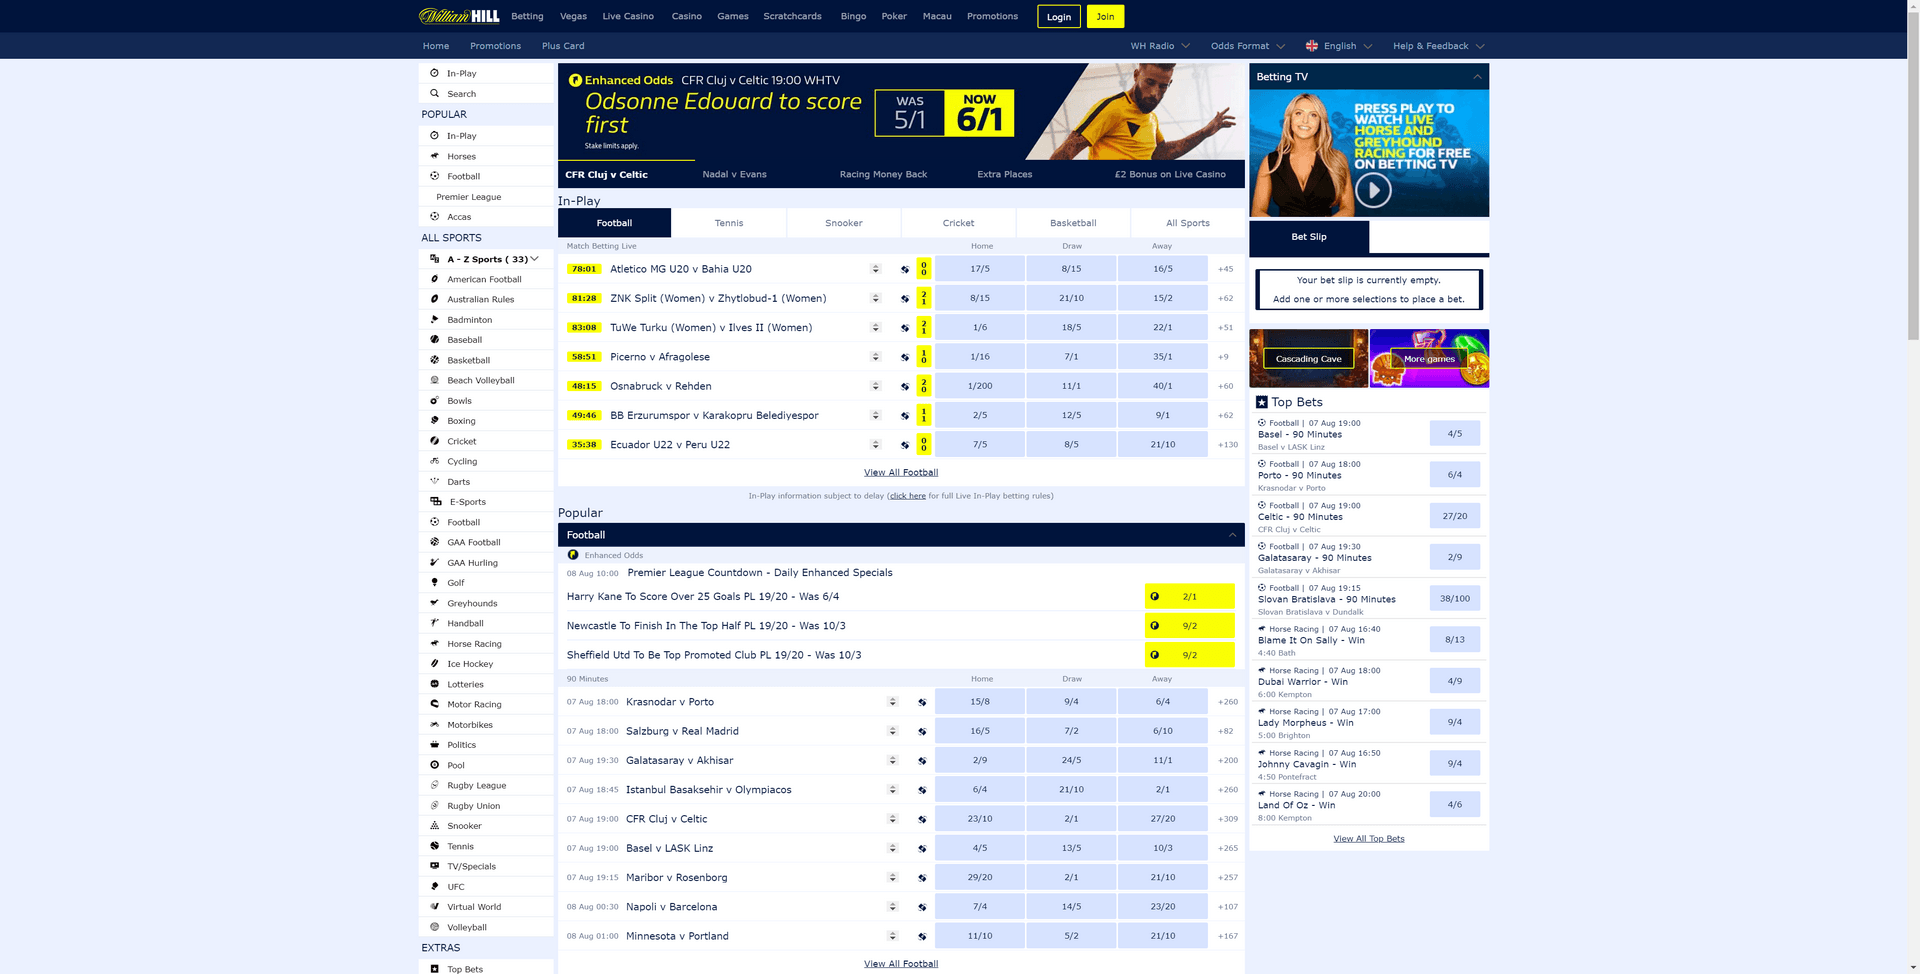The height and width of the screenshot is (974, 1920).
Task: Open the Vegas top menu
Action: click(573, 16)
